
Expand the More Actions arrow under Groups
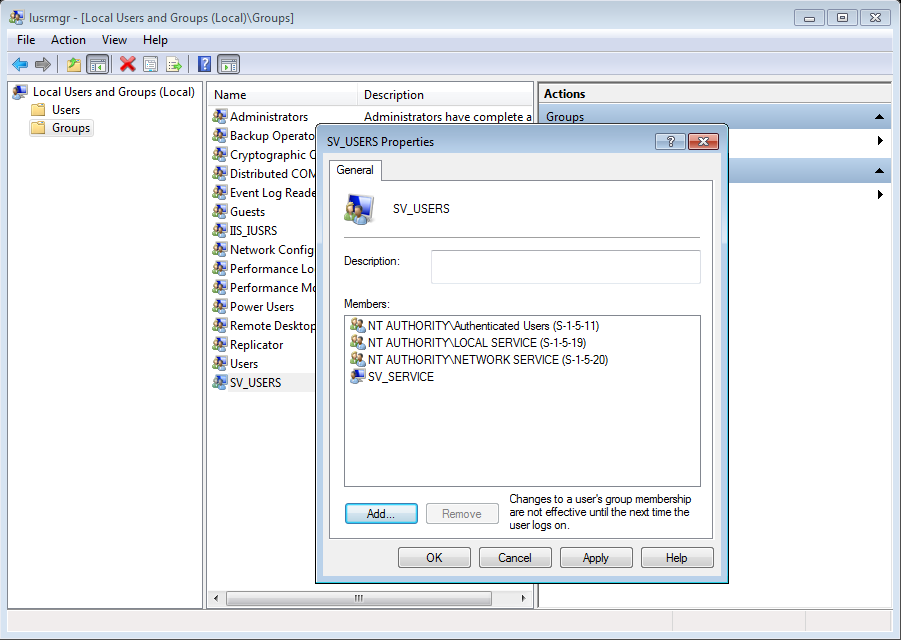click(880, 141)
